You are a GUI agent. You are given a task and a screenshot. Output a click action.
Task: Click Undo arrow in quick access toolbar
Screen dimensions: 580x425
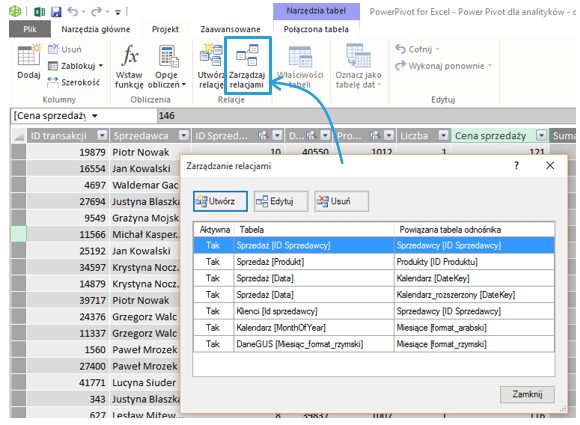73,12
